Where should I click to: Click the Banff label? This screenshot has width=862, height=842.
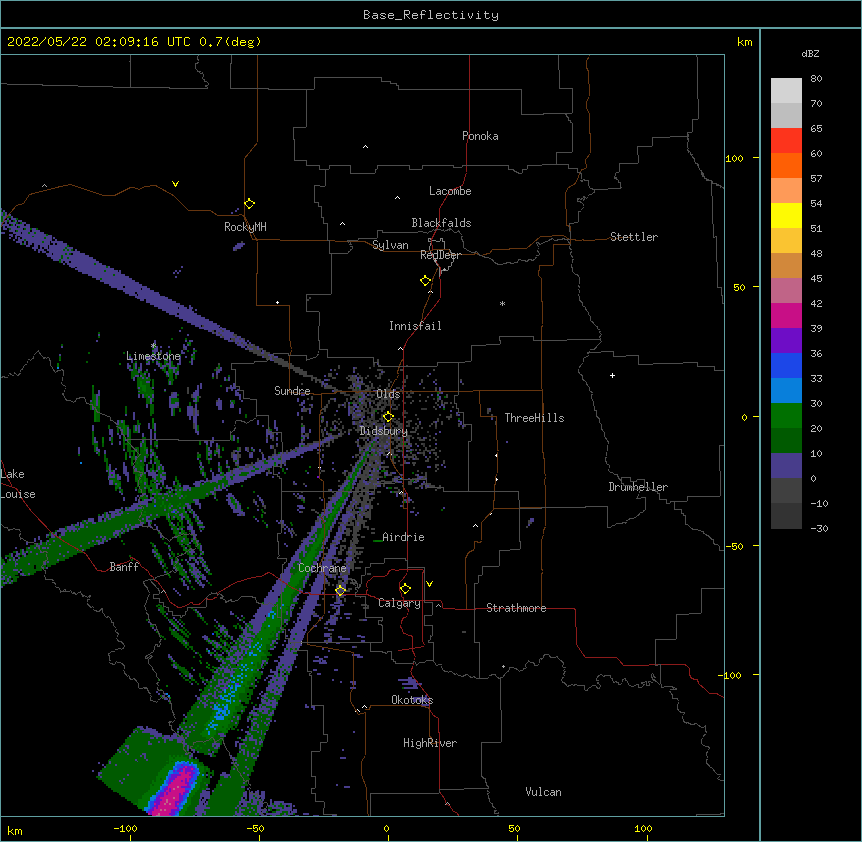[x=124, y=567]
